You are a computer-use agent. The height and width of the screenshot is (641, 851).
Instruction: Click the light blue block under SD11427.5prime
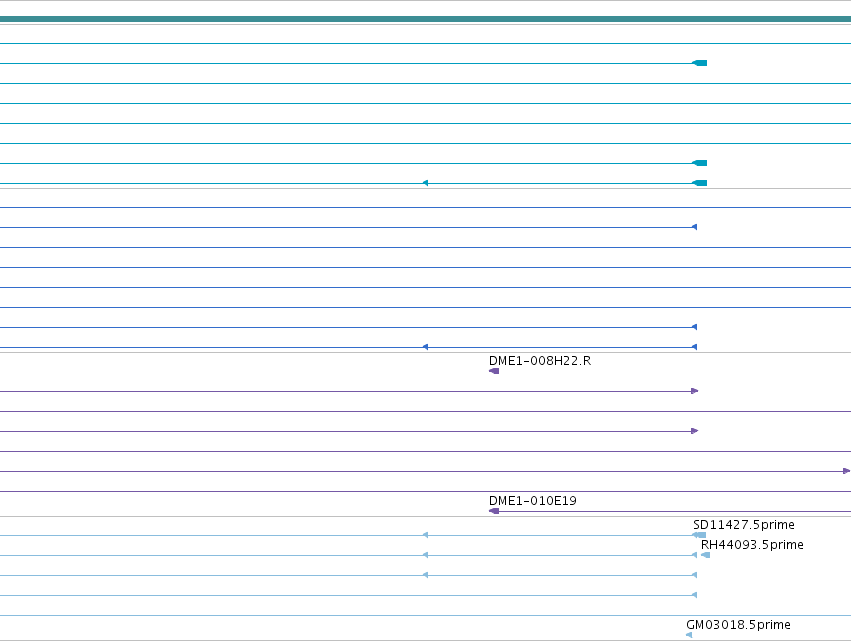(x=700, y=535)
